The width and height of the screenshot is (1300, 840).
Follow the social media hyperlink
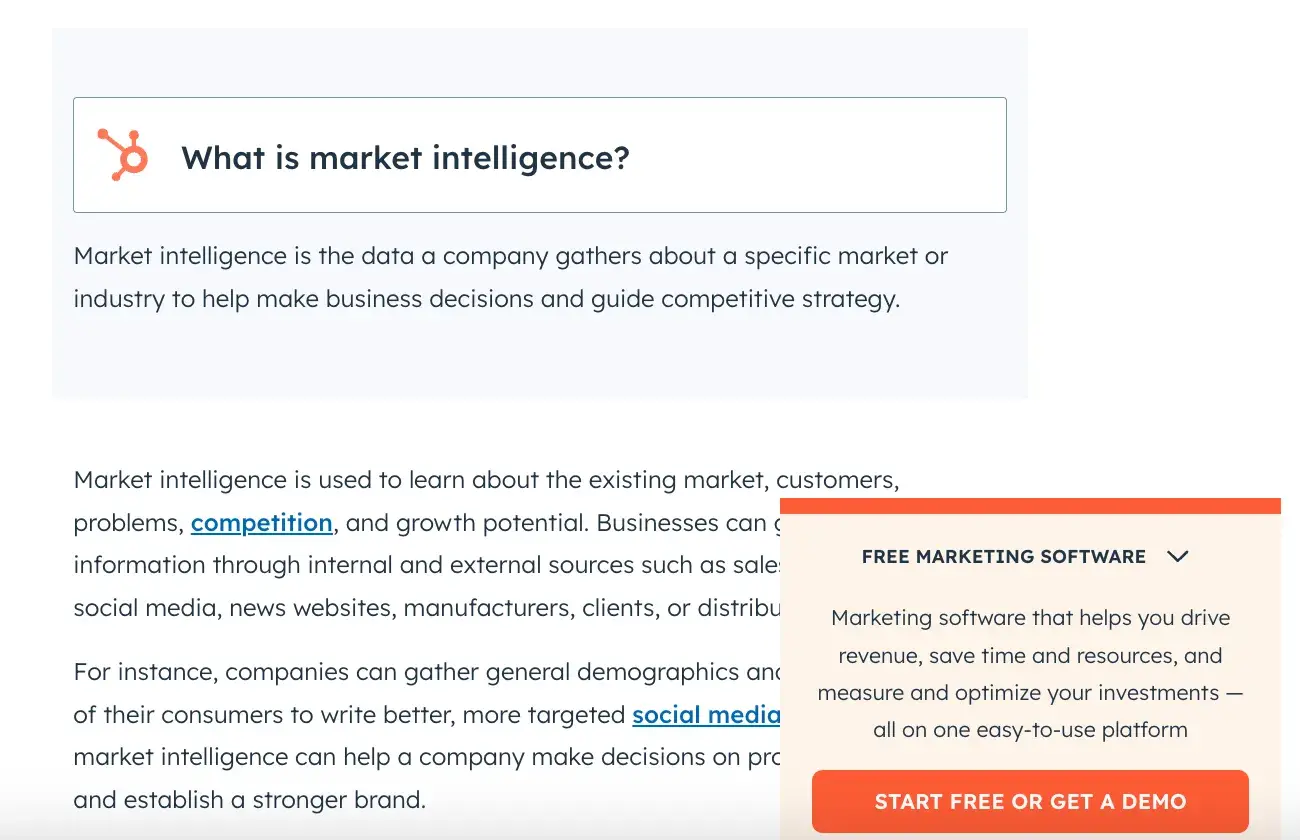coord(706,714)
